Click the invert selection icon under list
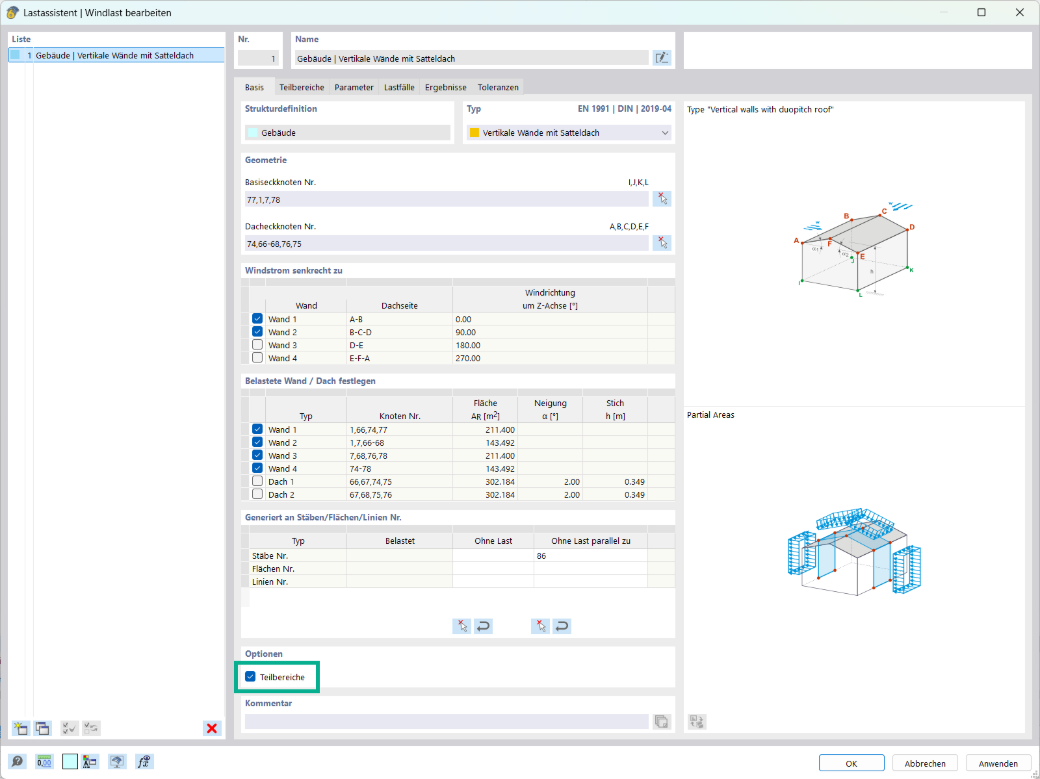 (91, 728)
